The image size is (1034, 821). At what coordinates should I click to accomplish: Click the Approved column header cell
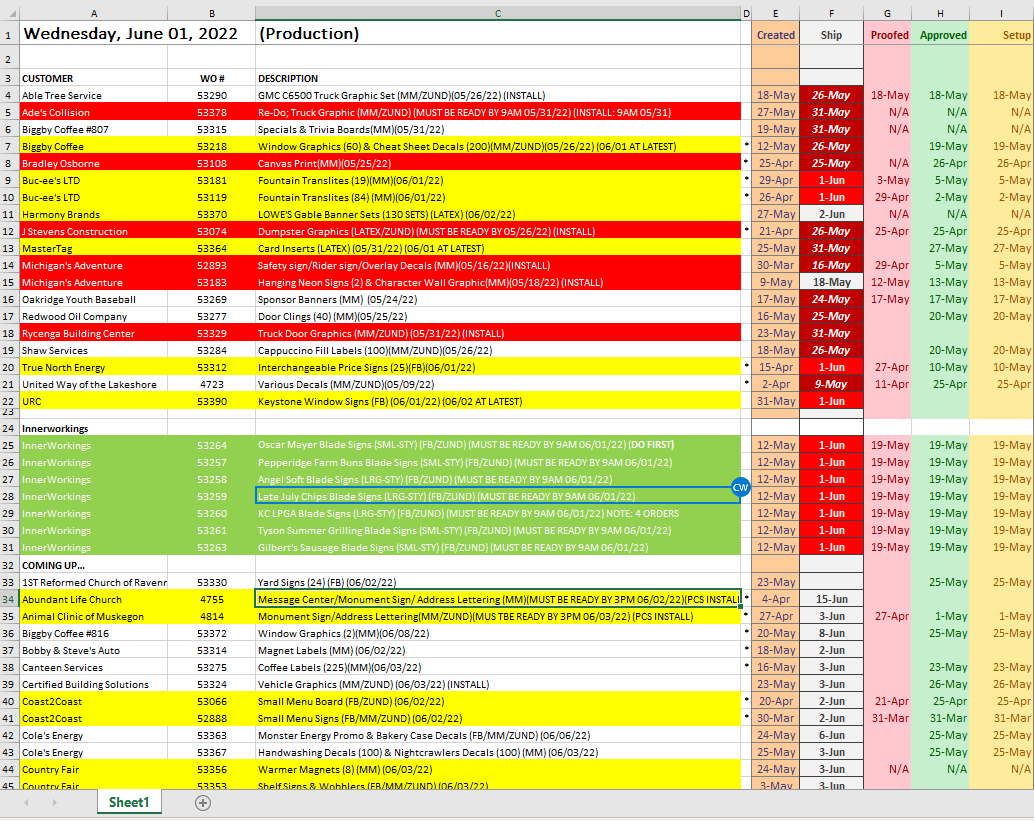940,35
